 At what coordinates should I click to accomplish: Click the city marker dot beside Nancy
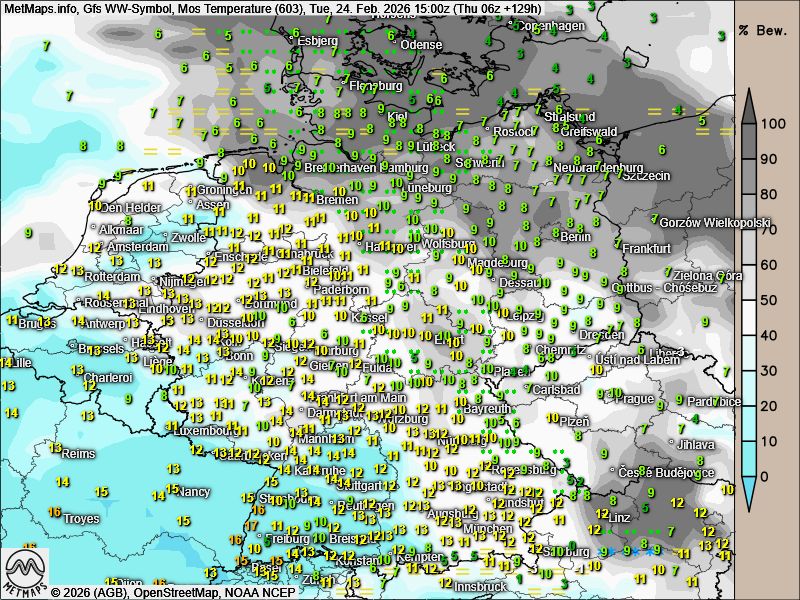pos(175,492)
